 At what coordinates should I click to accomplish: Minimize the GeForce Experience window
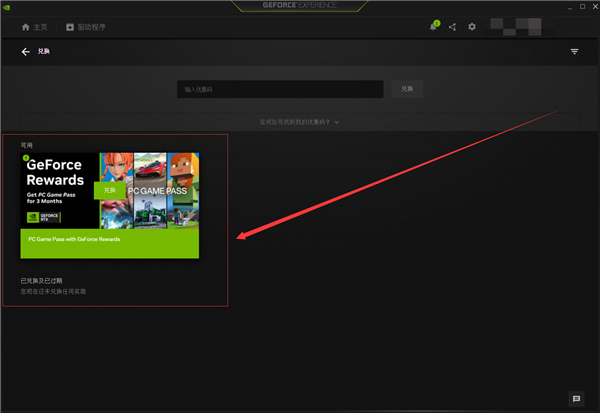[x=570, y=7]
